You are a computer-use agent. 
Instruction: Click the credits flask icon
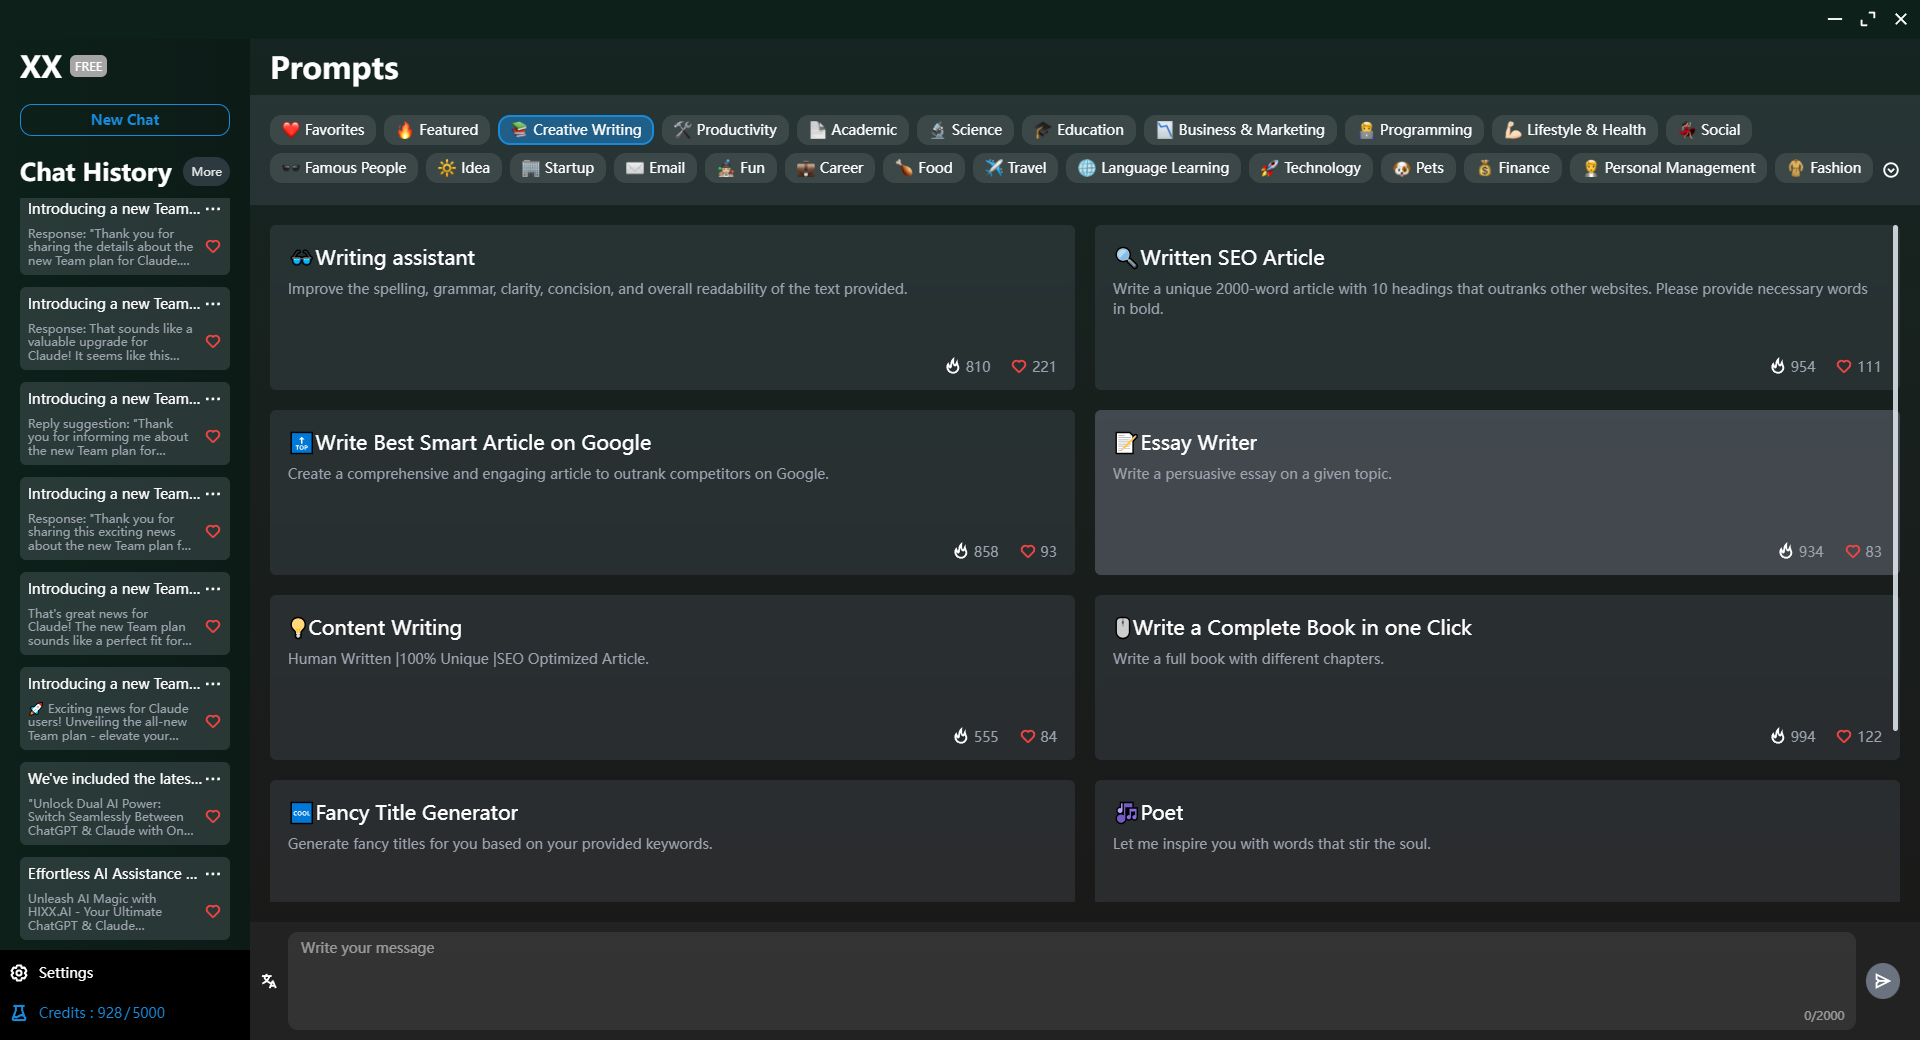pyautogui.click(x=19, y=1013)
